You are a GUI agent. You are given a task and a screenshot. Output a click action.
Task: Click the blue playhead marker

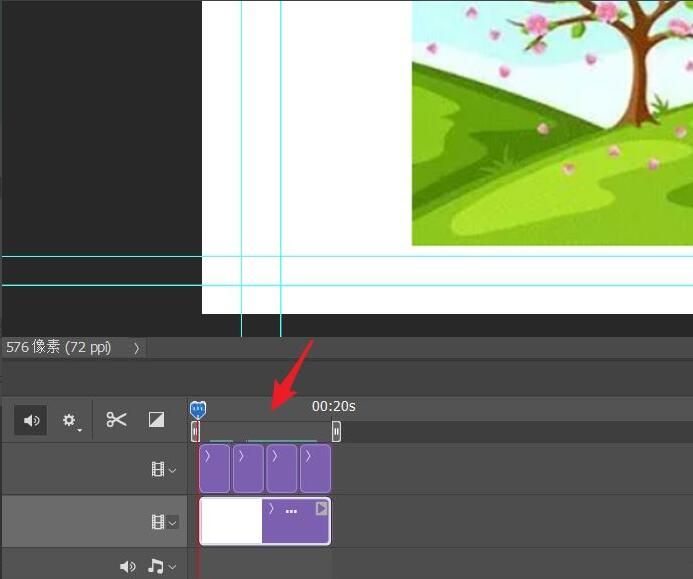click(198, 409)
